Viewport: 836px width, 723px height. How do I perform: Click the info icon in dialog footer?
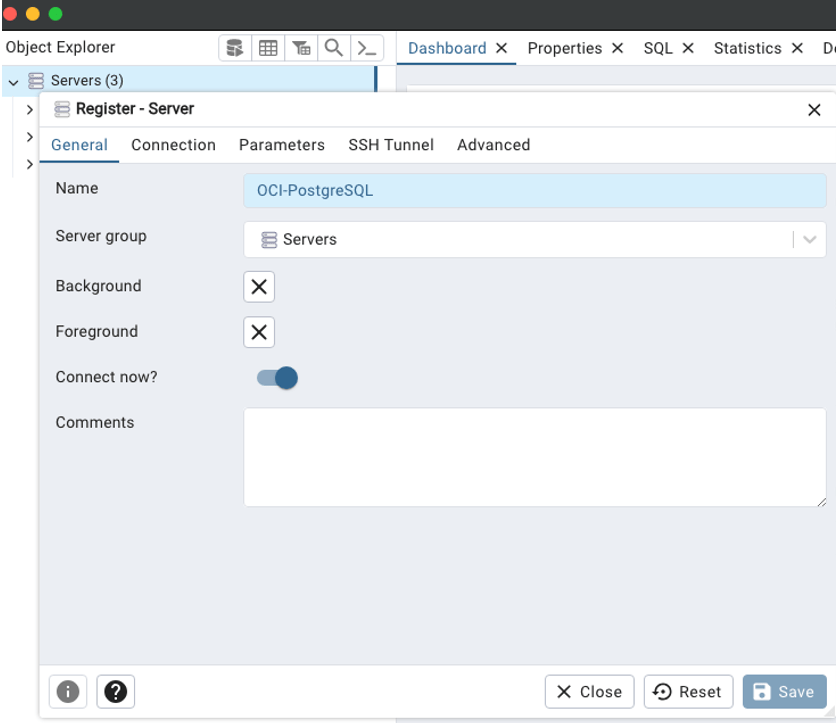[67, 691]
